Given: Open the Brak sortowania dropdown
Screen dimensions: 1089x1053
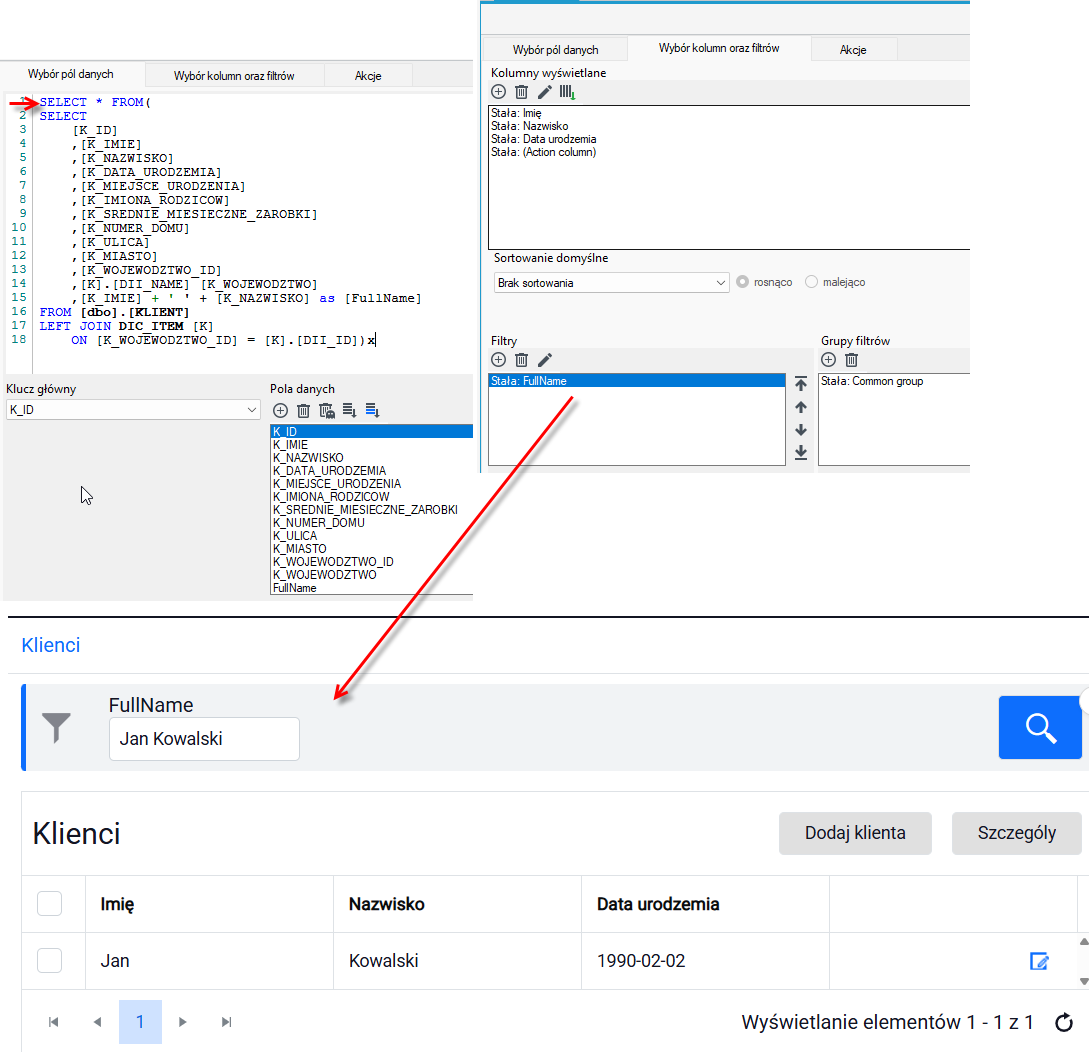Looking at the screenshot, I should (x=611, y=283).
